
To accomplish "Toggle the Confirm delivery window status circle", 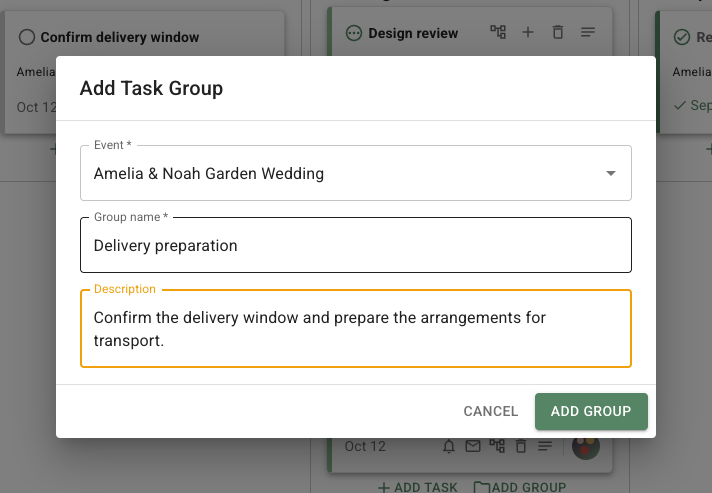I will click(x=27, y=37).
